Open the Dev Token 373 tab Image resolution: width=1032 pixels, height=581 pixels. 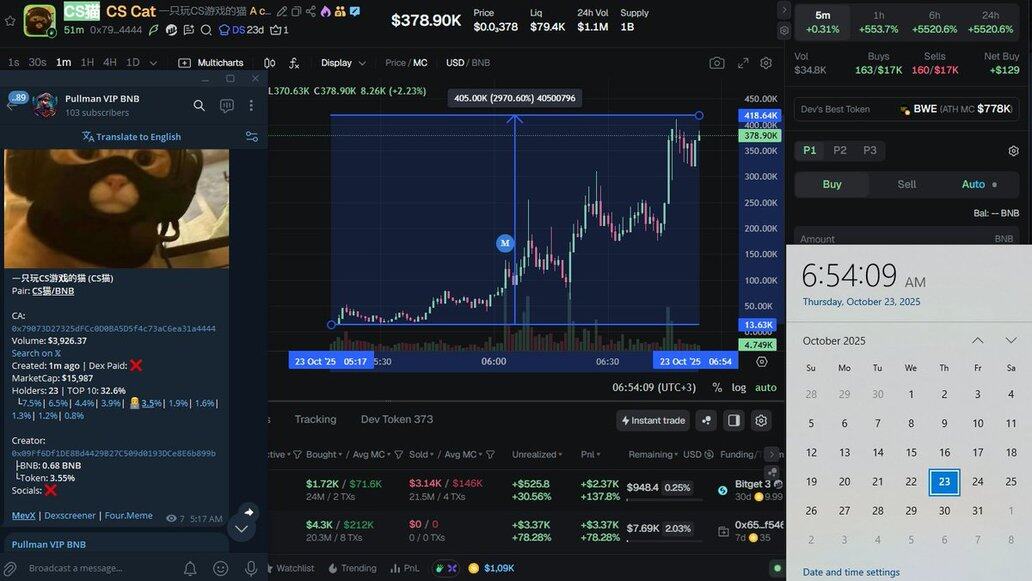[397, 420]
